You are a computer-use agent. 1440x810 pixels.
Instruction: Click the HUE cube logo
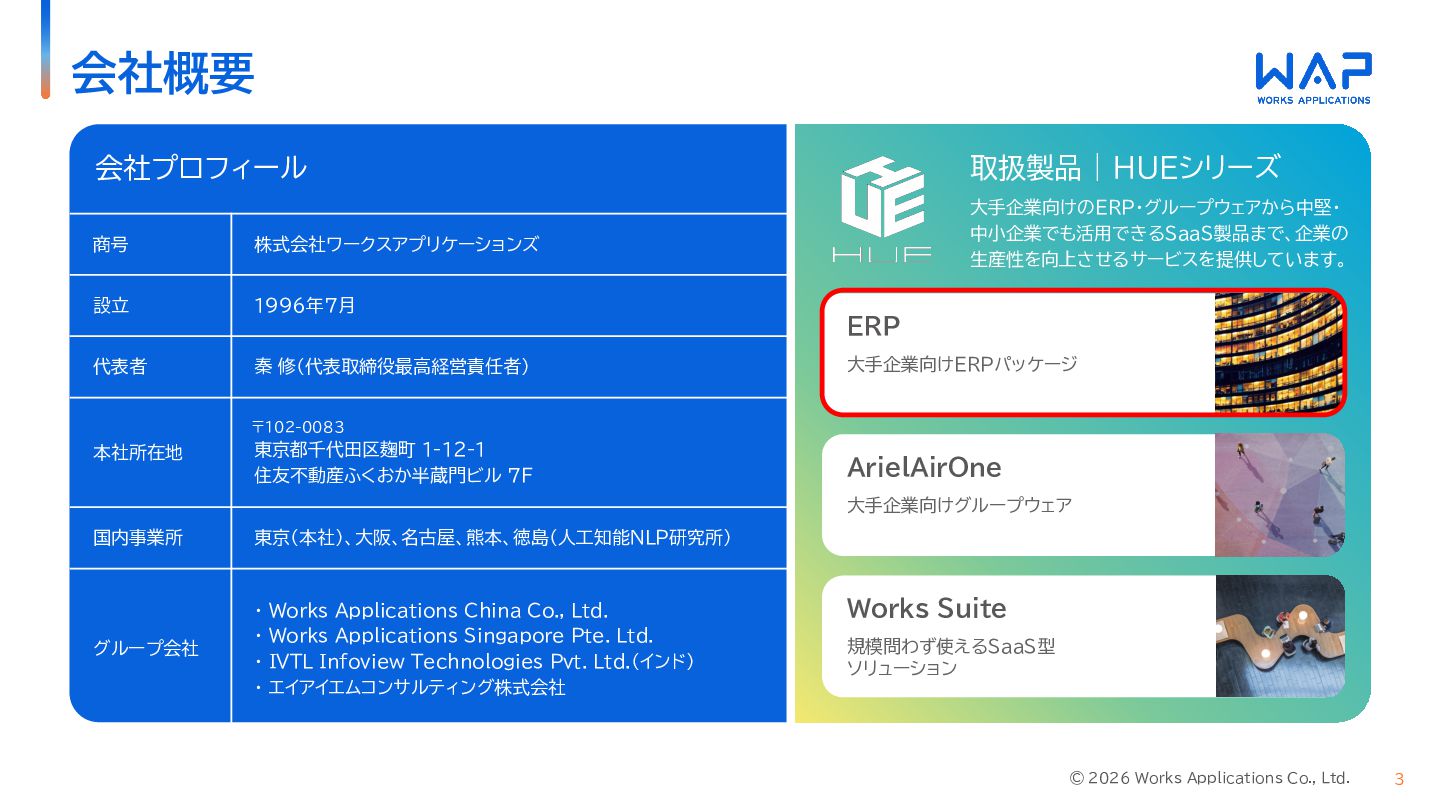(882, 207)
